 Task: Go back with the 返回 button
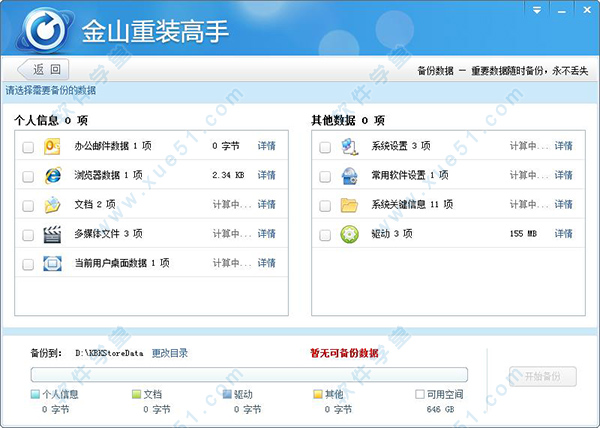pos(43,70)
